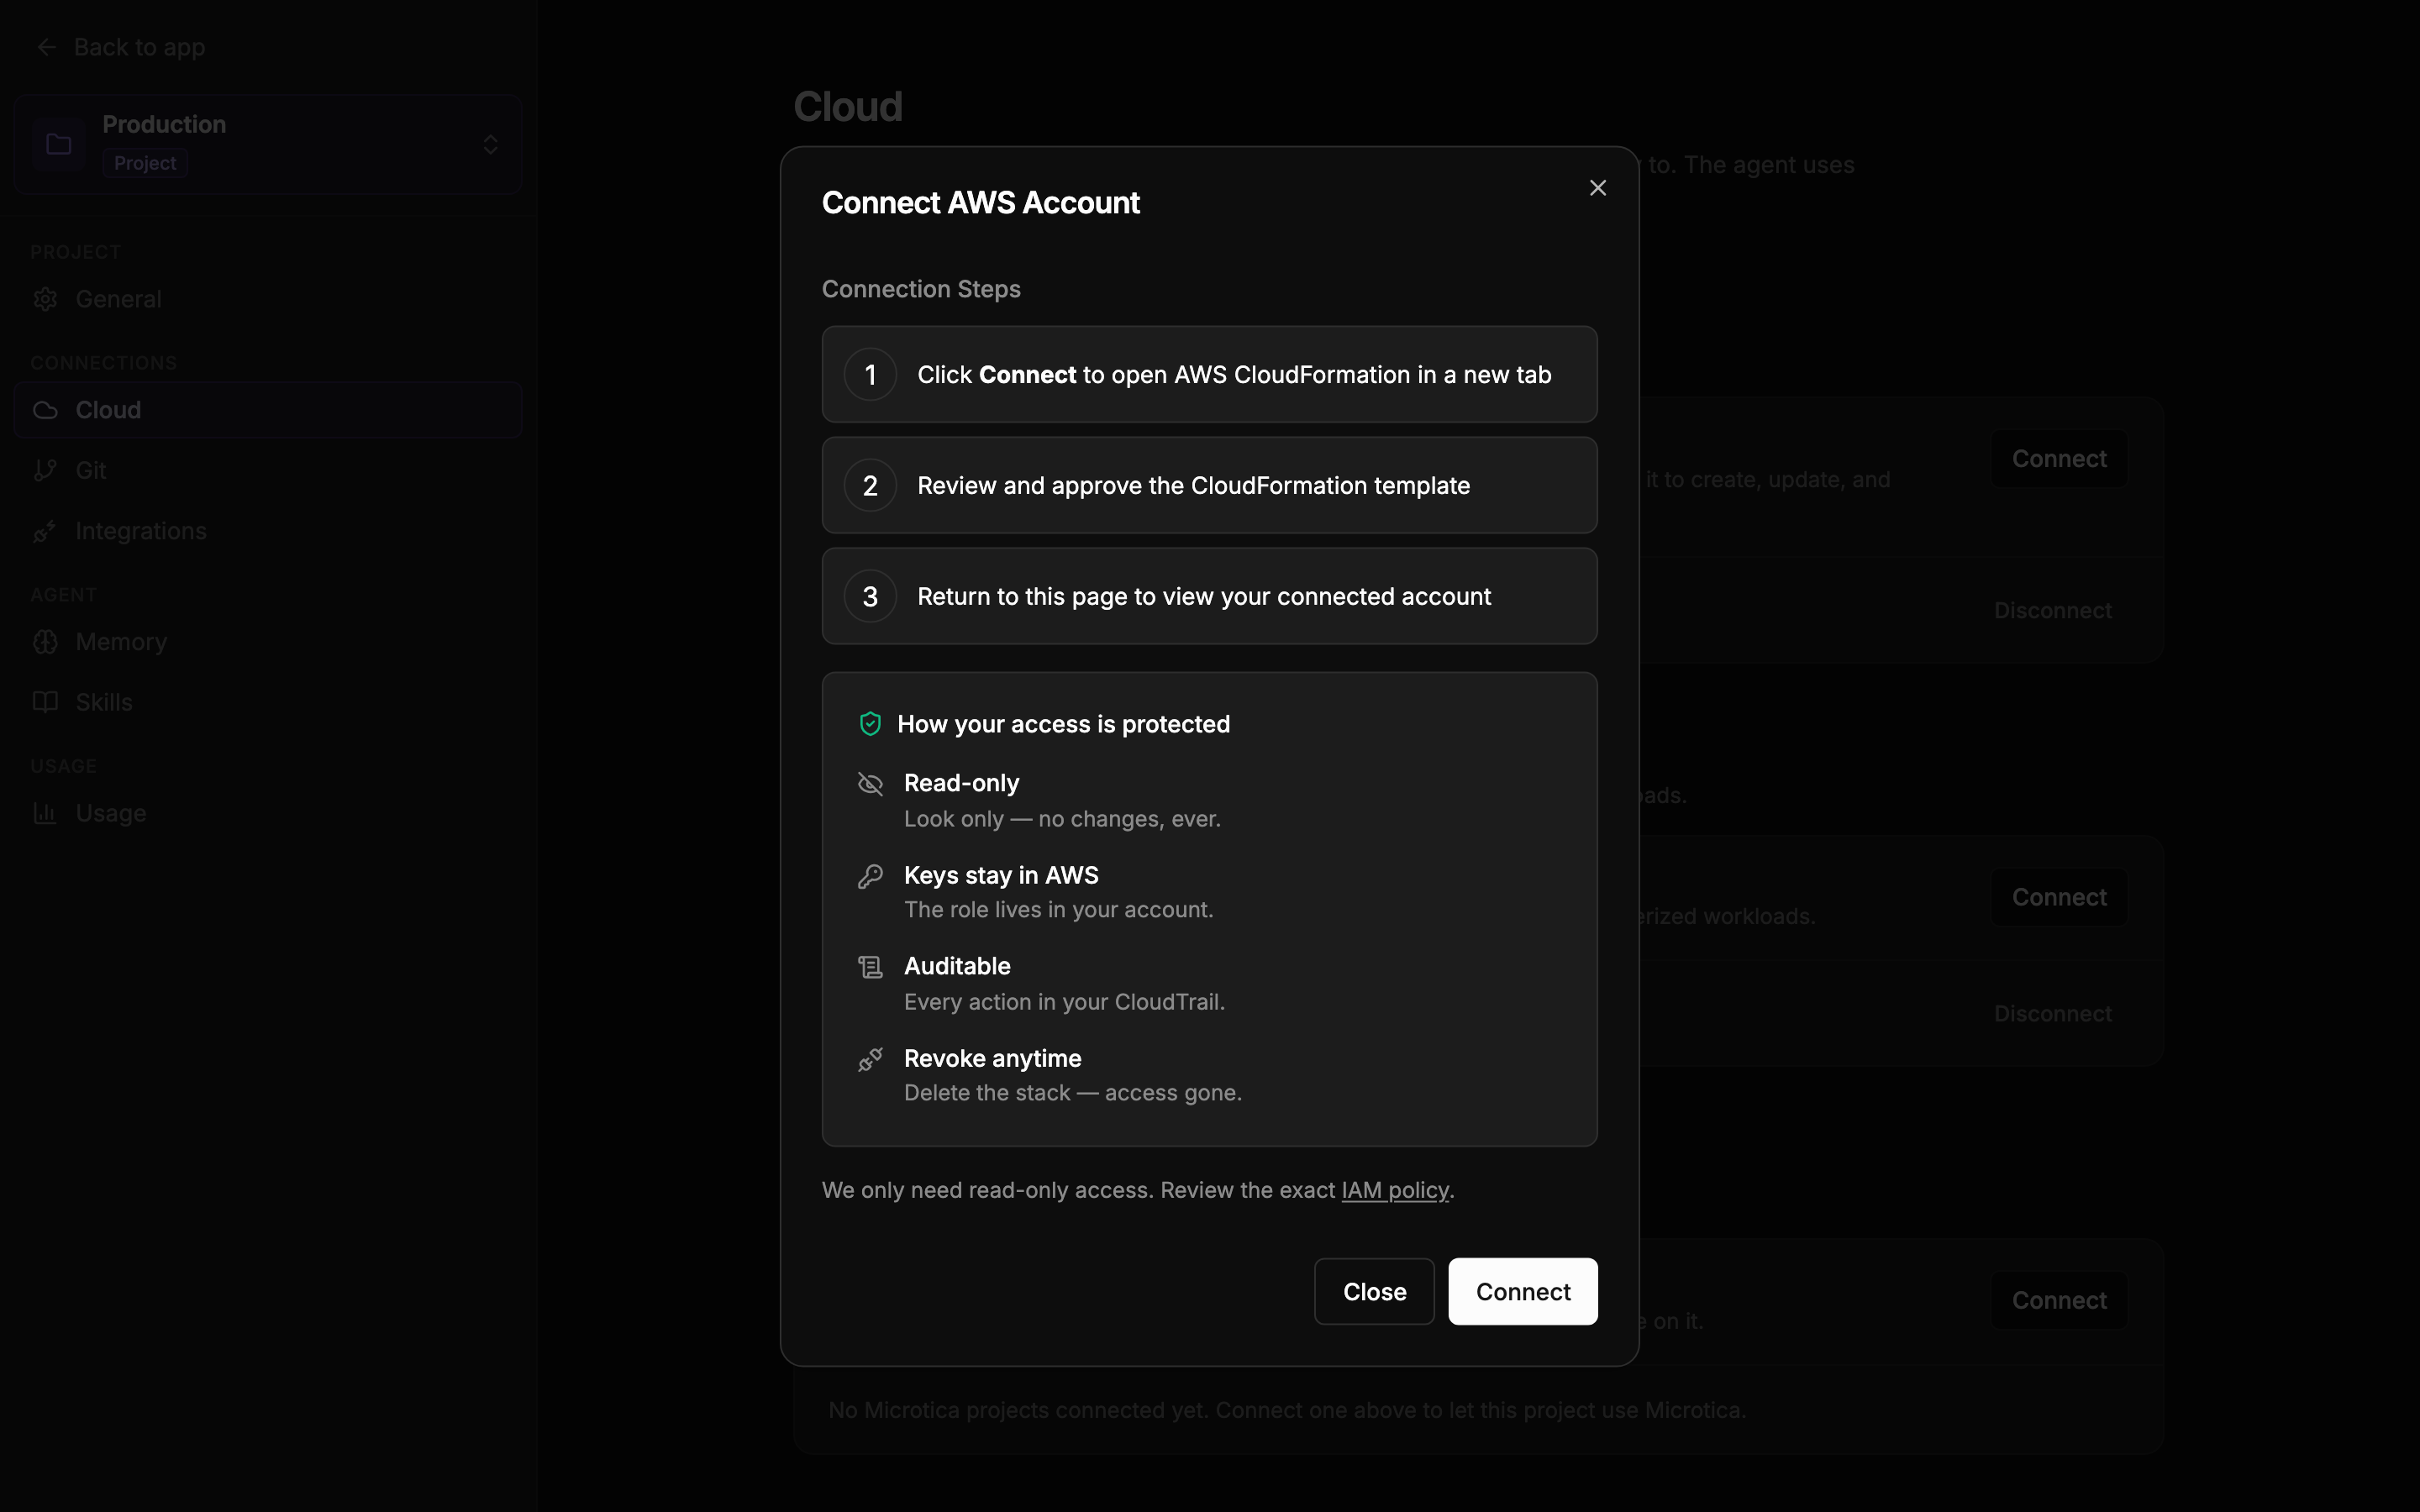This screenshot has width=2420, height=1512.
Task: Click the Production project folder icon
Action: click(59, 144)
